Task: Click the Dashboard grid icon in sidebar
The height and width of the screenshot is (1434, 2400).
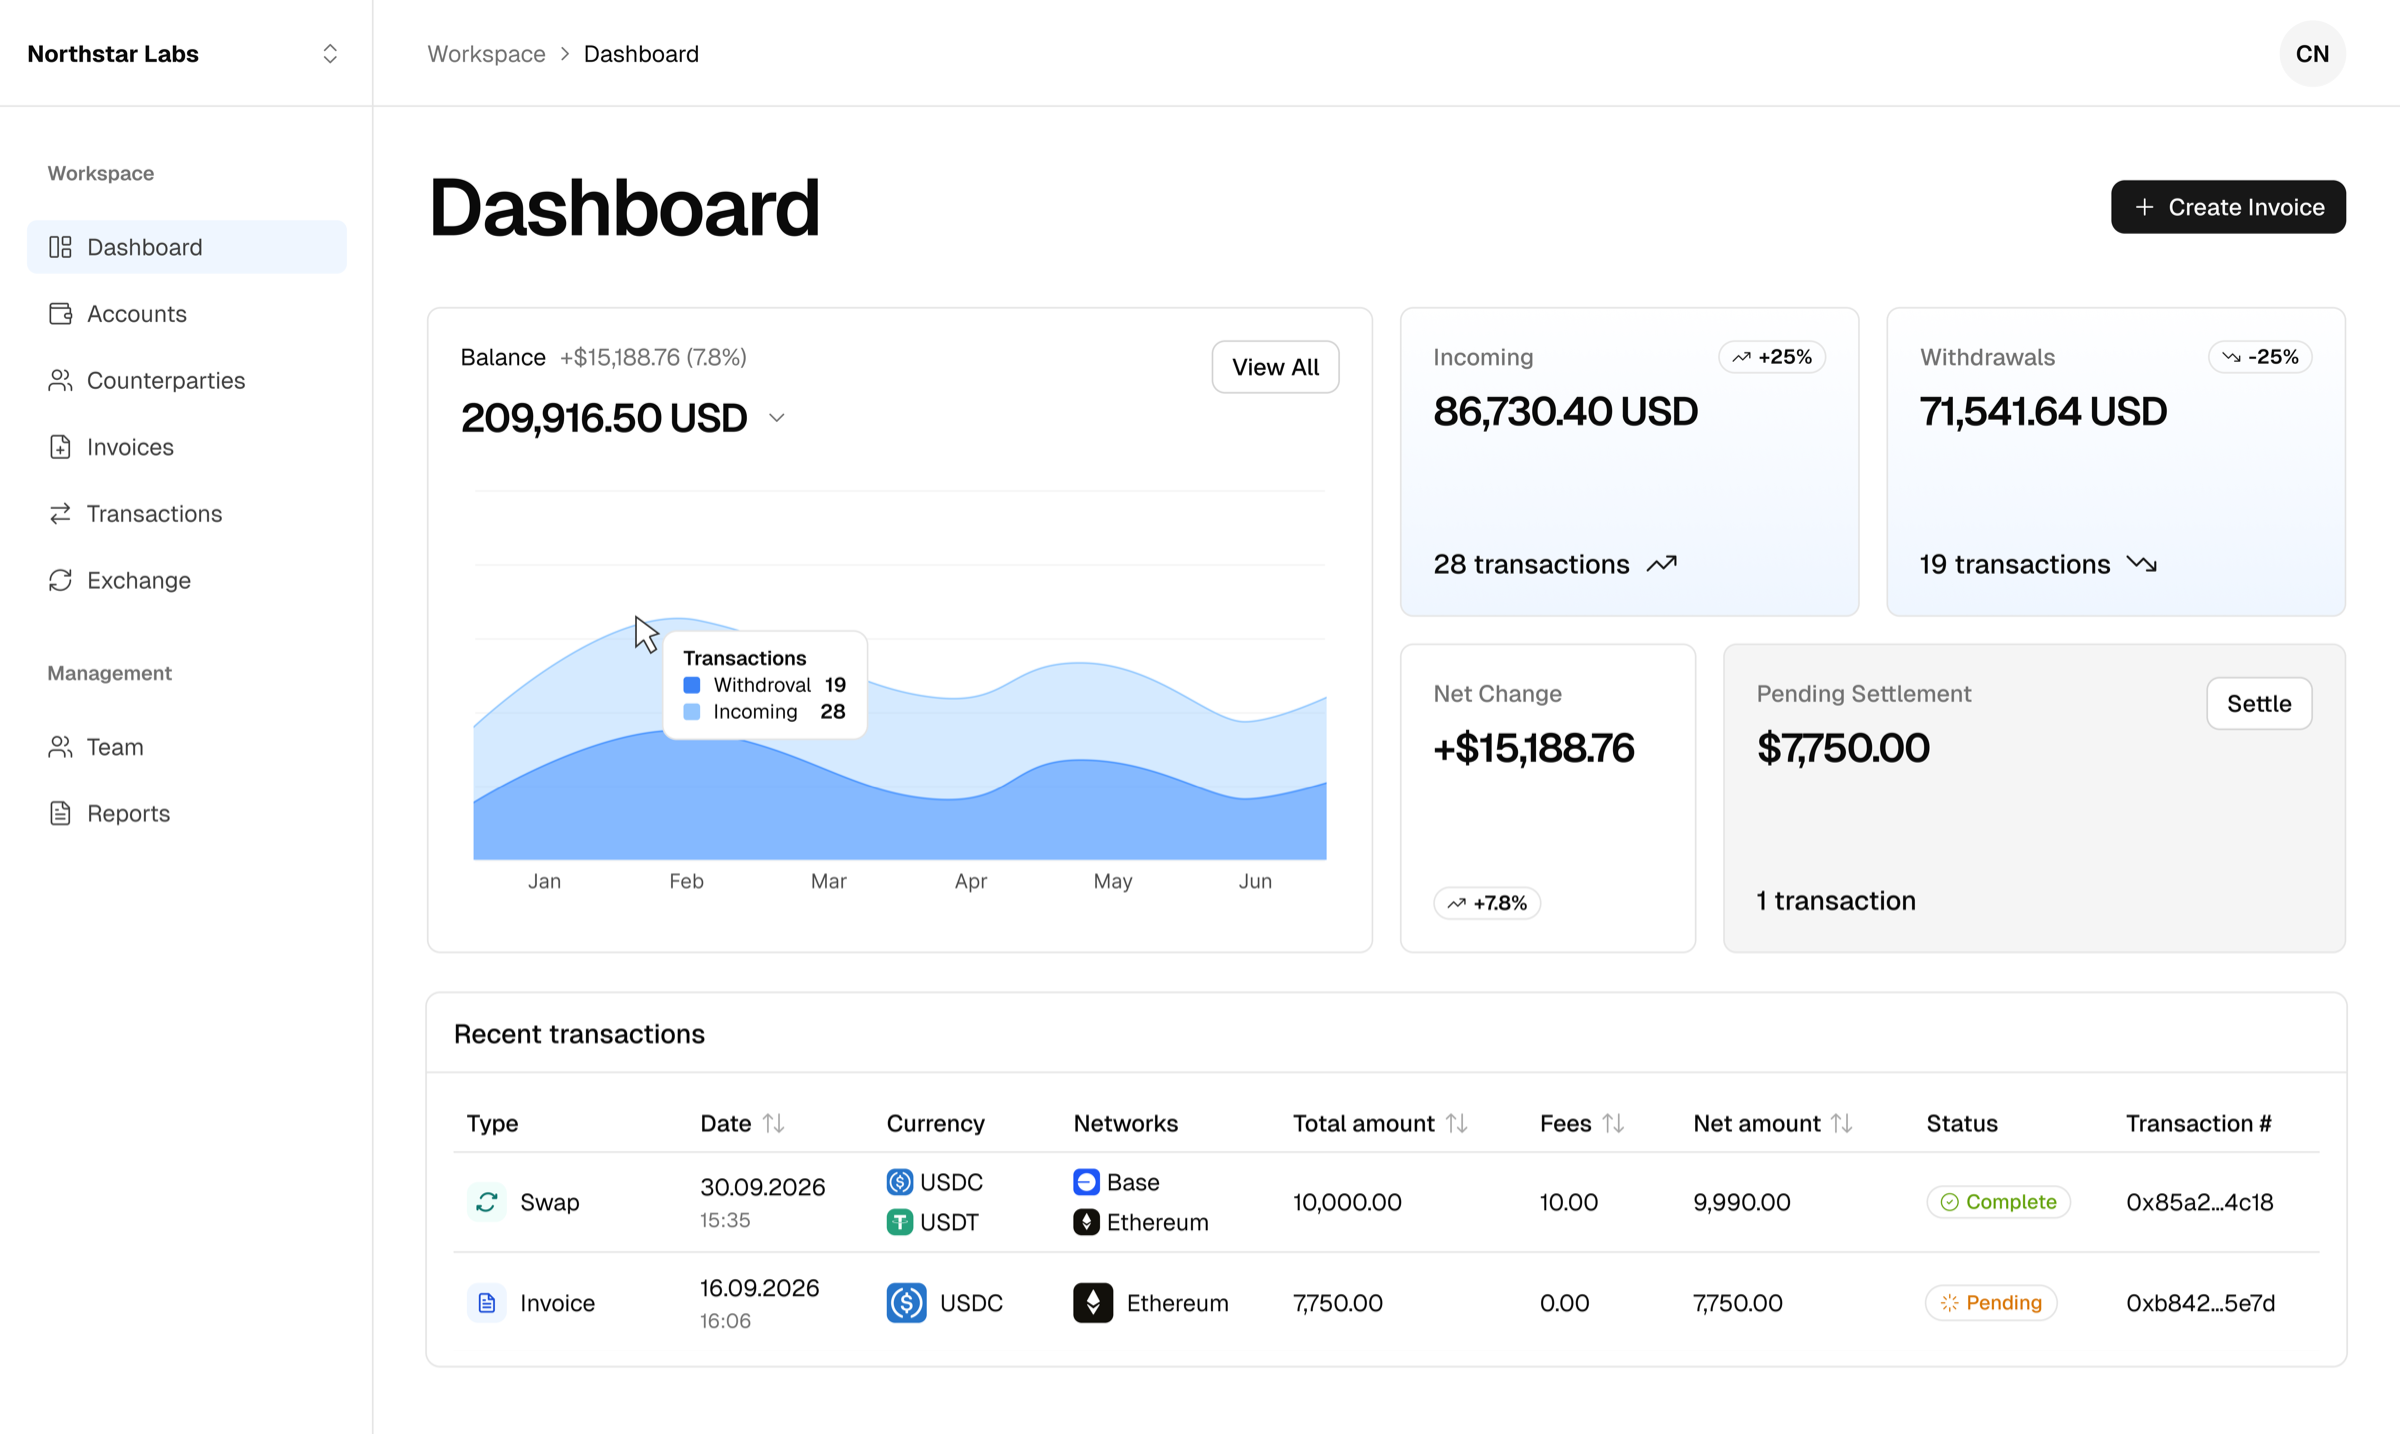Action: click(60, 247)
